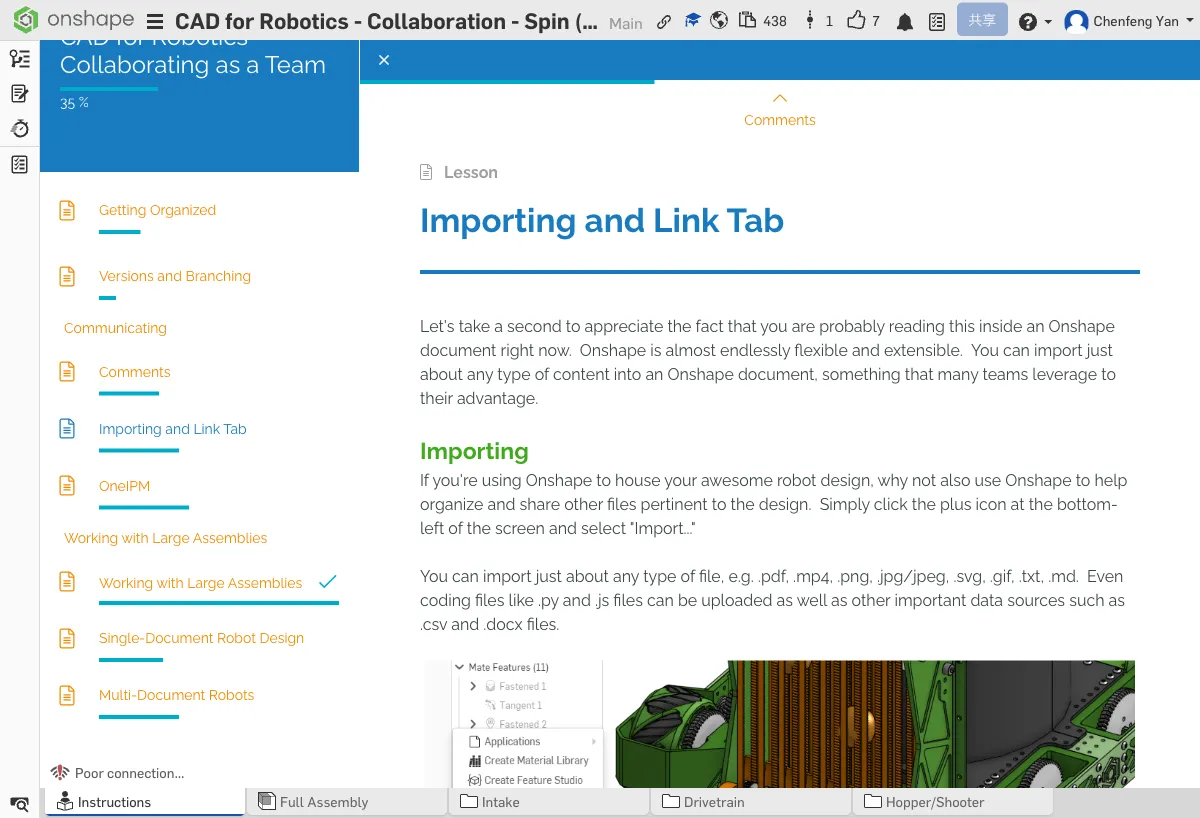Close the lesson sidebar with X
1200x818 pixels.
384,60
